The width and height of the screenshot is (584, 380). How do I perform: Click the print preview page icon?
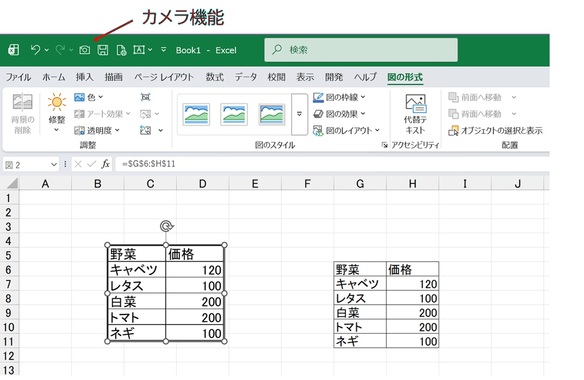click(121, 50)
